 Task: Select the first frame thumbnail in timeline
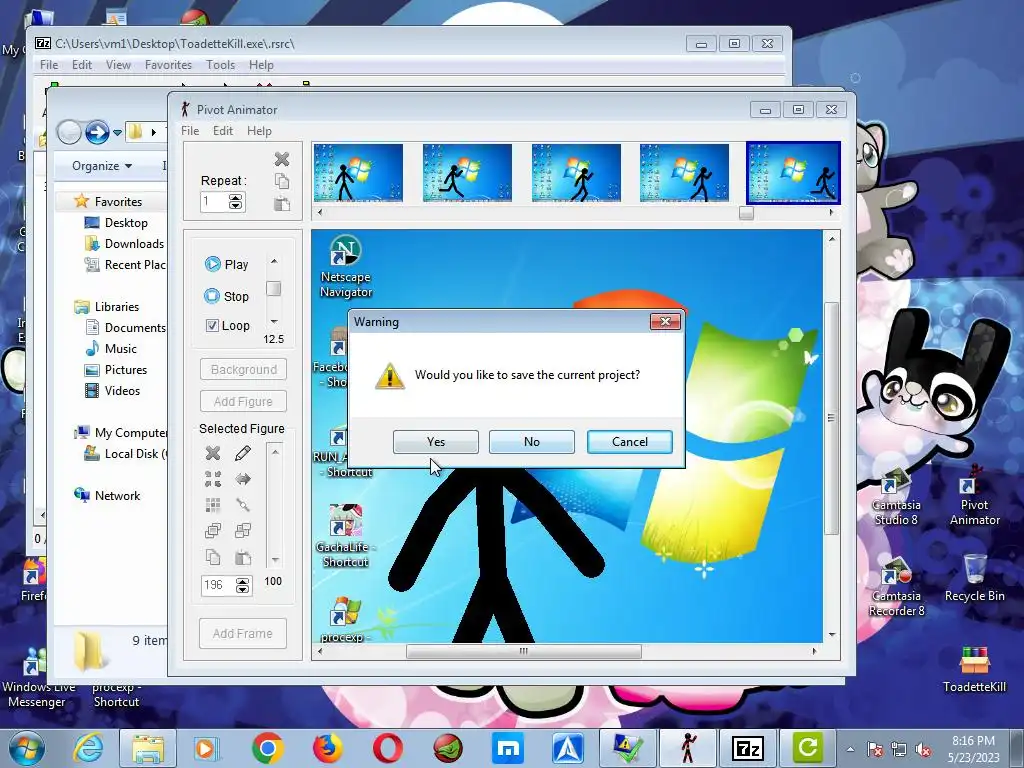[x=359, y=173]
